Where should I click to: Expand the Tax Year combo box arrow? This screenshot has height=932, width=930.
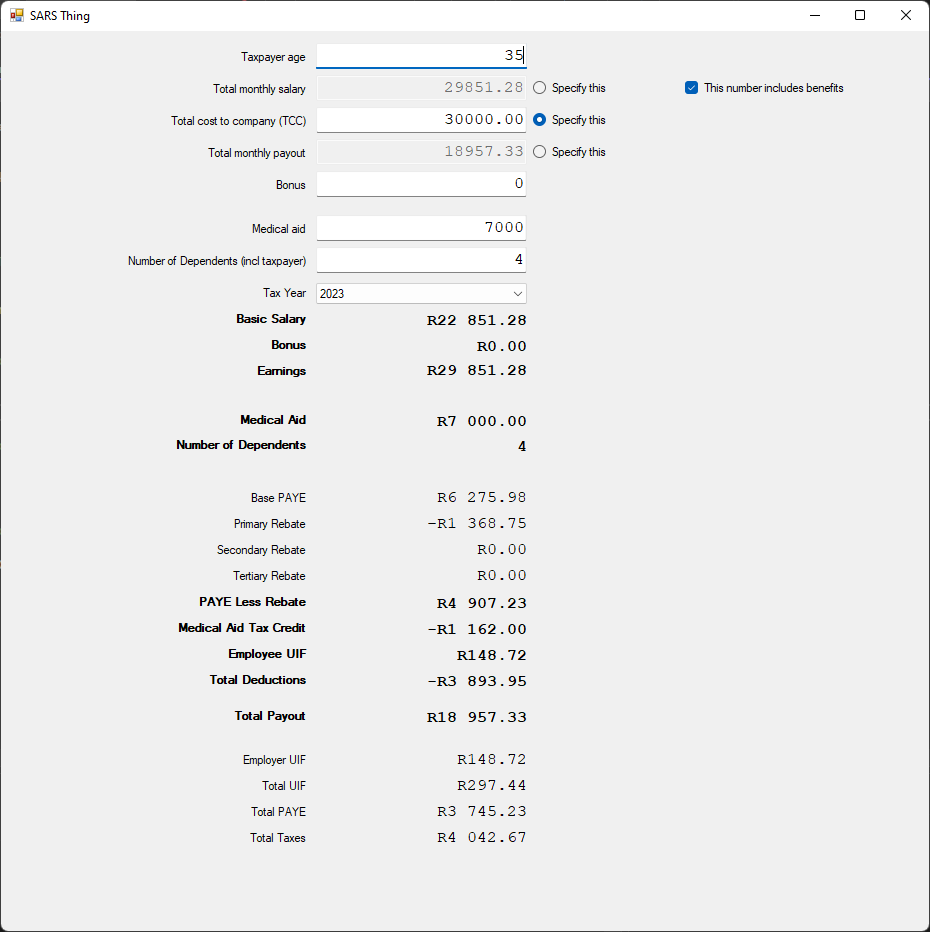518,293
